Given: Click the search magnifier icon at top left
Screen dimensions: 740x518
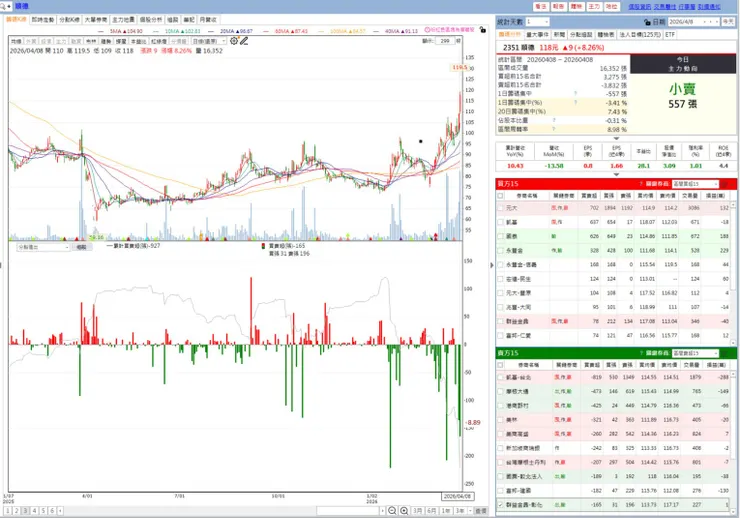Looking at the screenshot, I should pyautogui.click(x=4, y=6).
